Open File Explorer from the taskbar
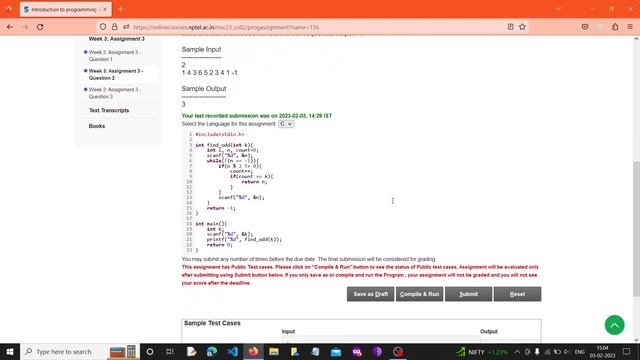The image size is (640, 360). tap(274, 351)
